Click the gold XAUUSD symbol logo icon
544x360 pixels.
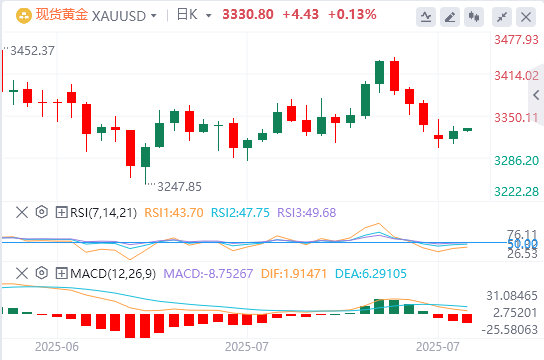24,16
